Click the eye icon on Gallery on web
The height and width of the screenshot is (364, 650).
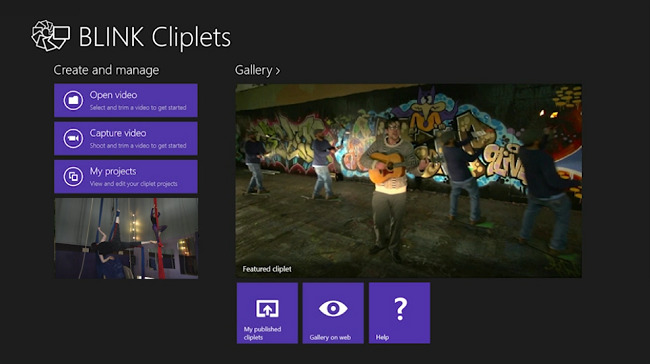coord(333,308)
